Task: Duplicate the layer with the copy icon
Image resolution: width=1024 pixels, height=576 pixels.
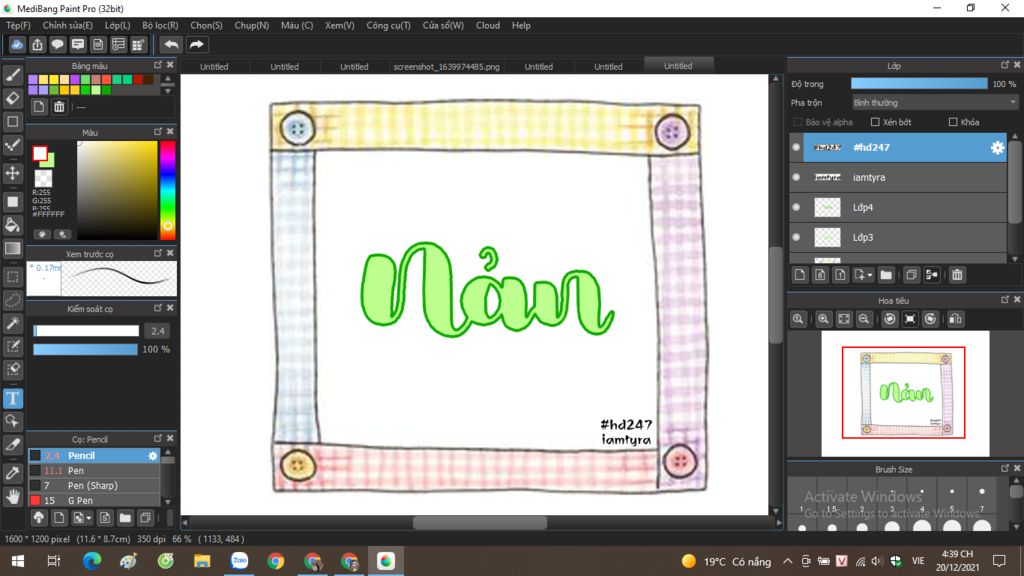Action: pyautogui.click(x=911, y=275)
